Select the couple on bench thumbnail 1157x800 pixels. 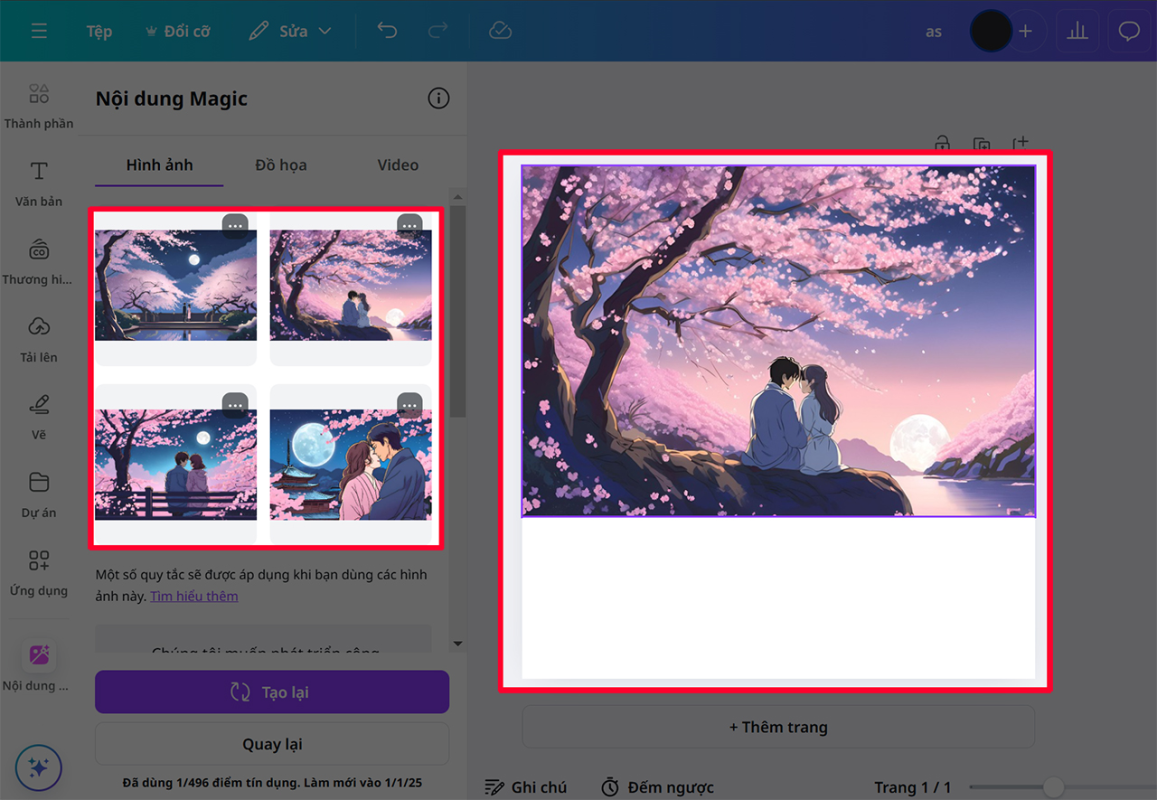[176, 464]
